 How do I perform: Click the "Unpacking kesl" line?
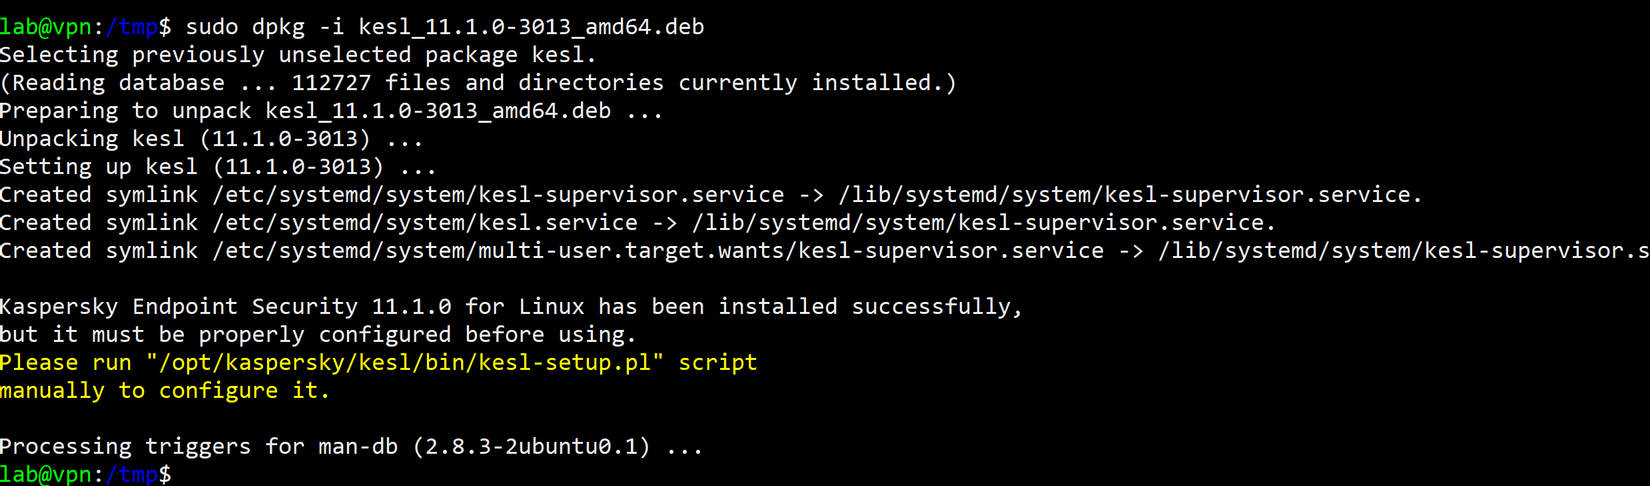click(210, 139)
